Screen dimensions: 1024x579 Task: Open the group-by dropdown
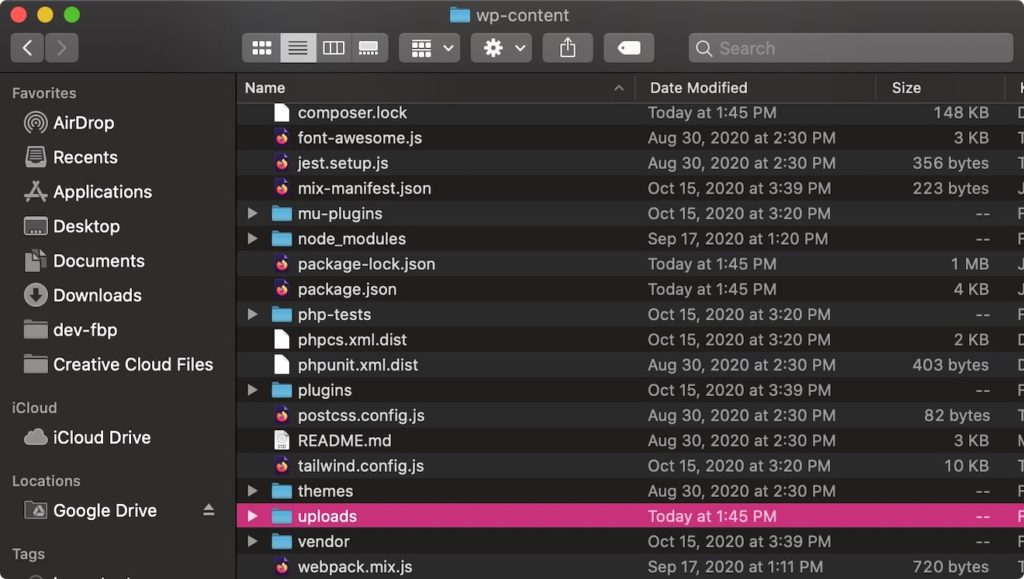click(430, 48)
